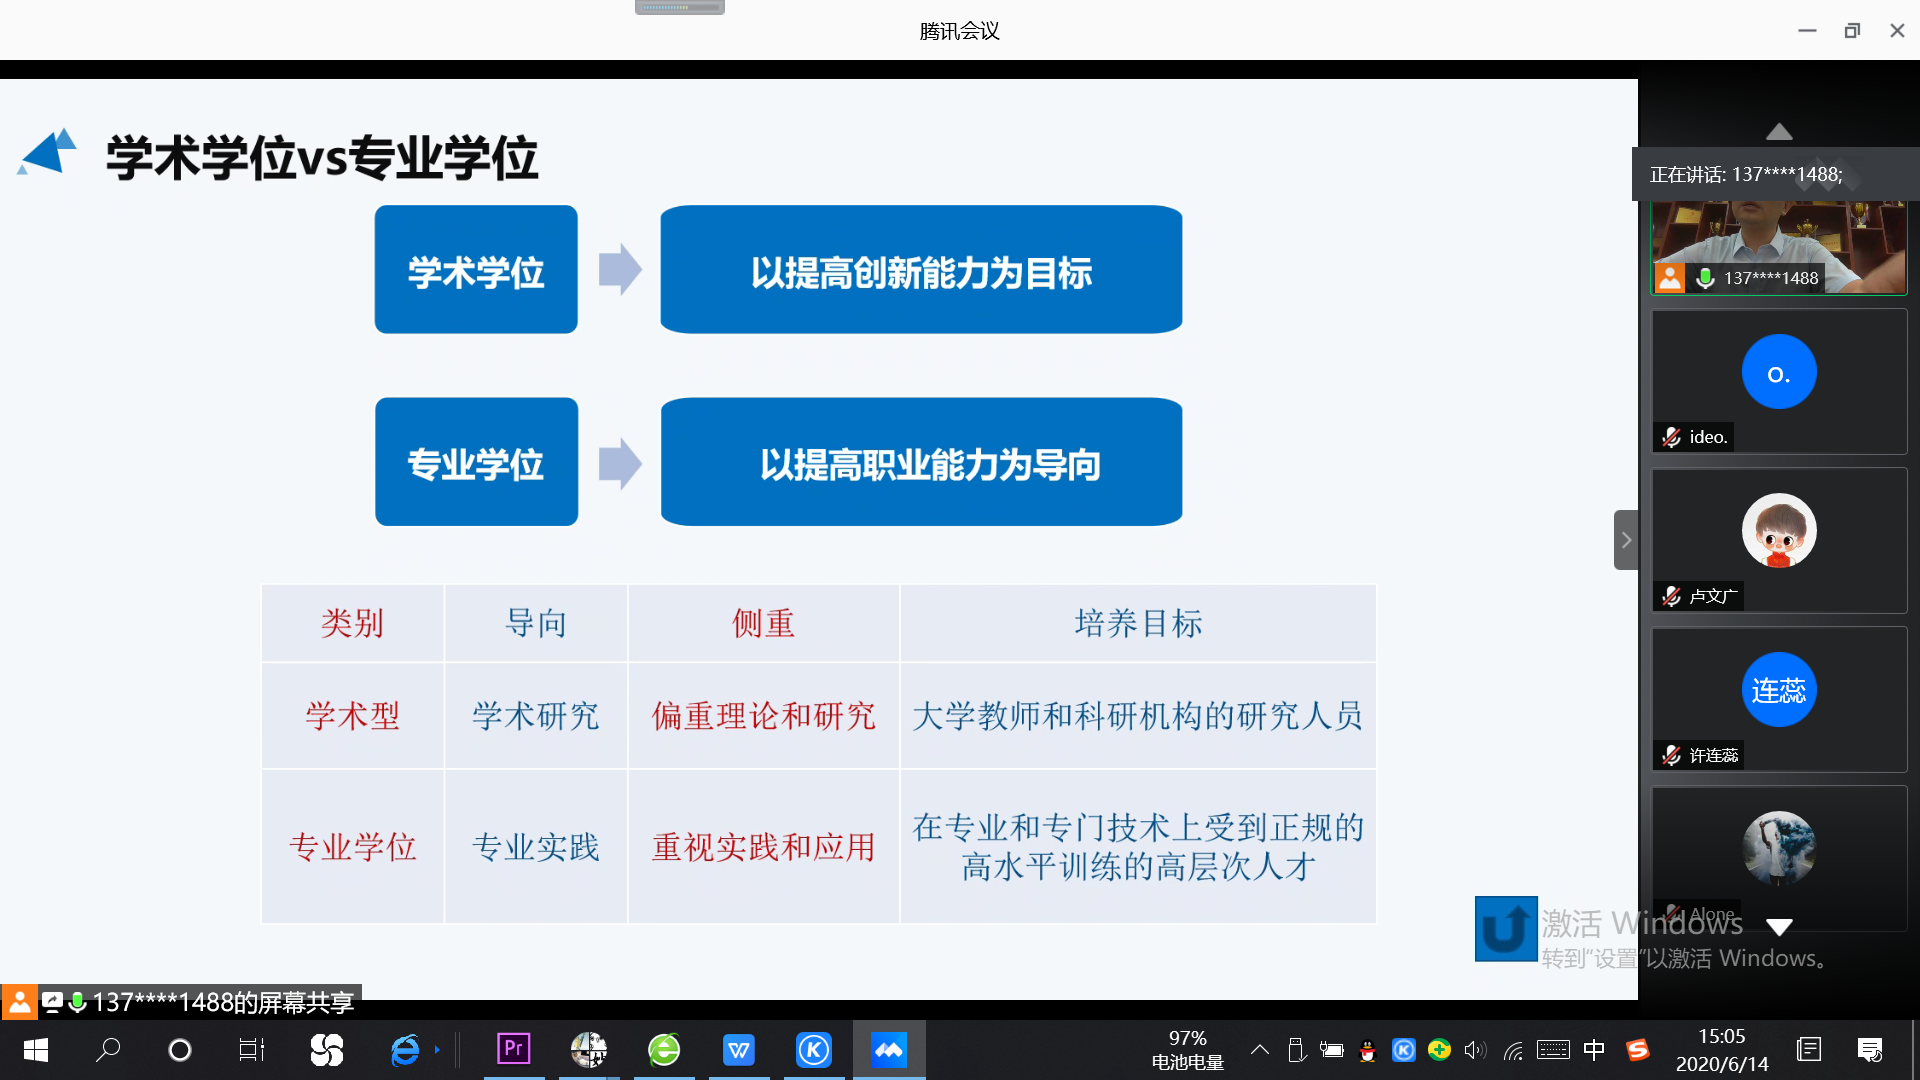Open the Tencent Meeting taskbar icon
1920x1080 pixels.
click(888, 1049)
